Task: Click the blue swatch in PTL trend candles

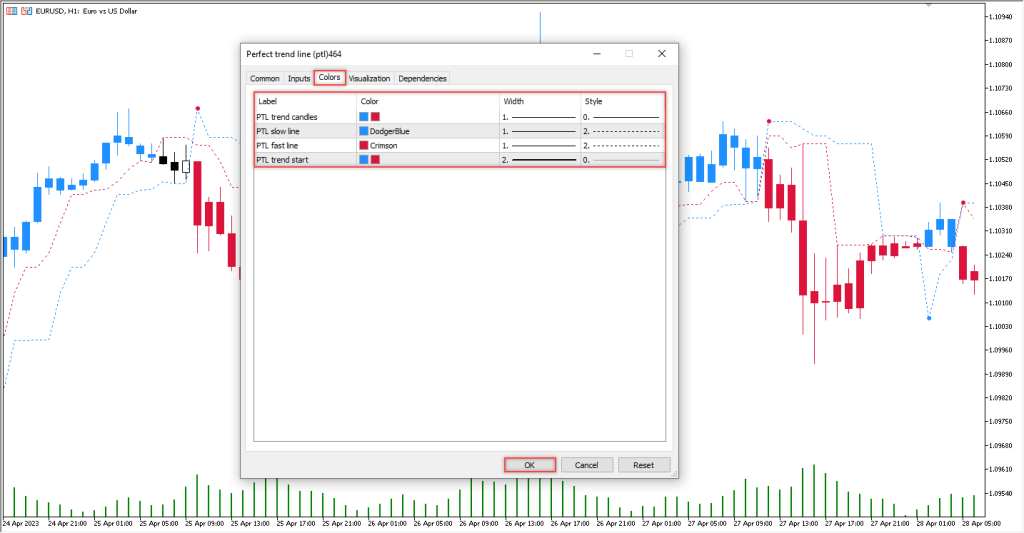Action: click(x=364, y=117)
